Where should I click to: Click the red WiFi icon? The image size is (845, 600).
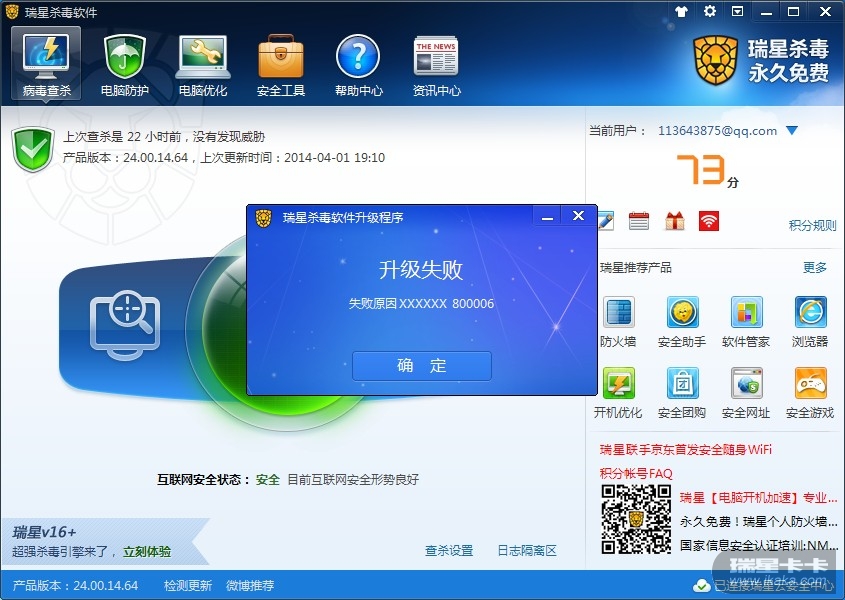[x=709, y=221]
